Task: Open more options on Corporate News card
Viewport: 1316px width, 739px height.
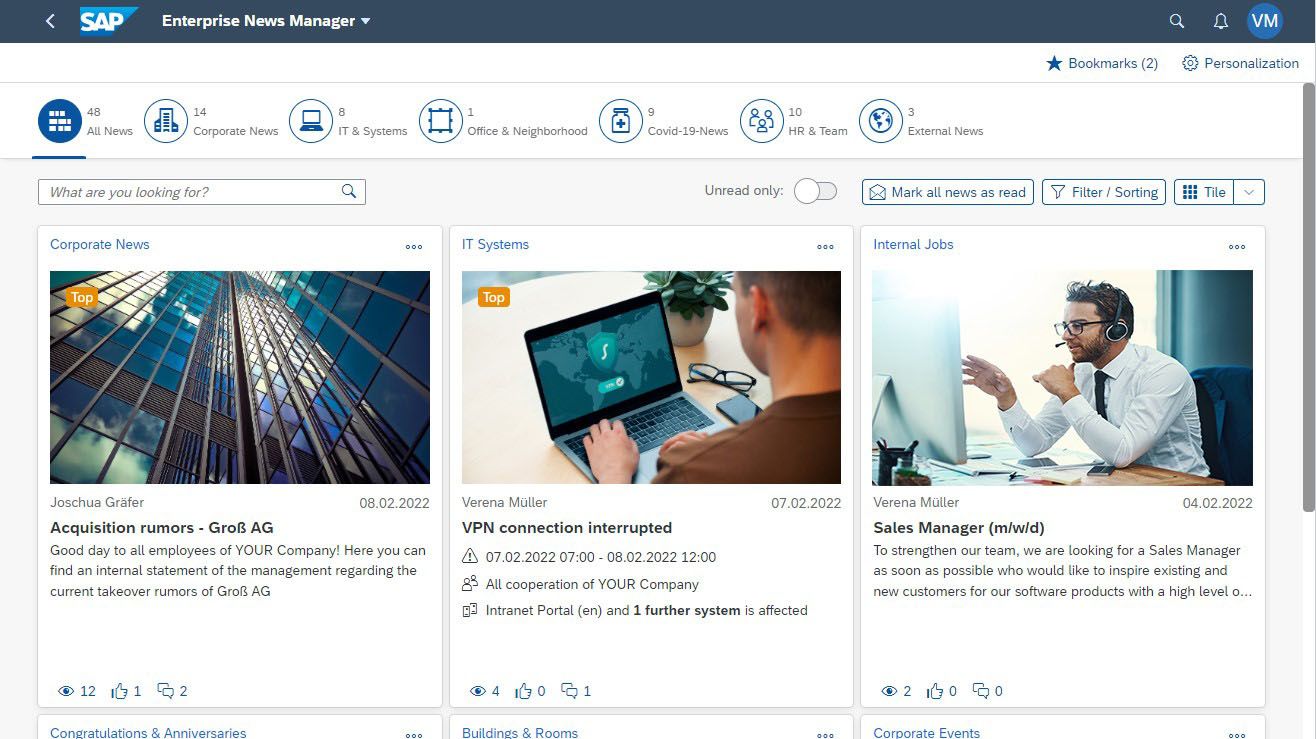Action: [x=414, y=247]
